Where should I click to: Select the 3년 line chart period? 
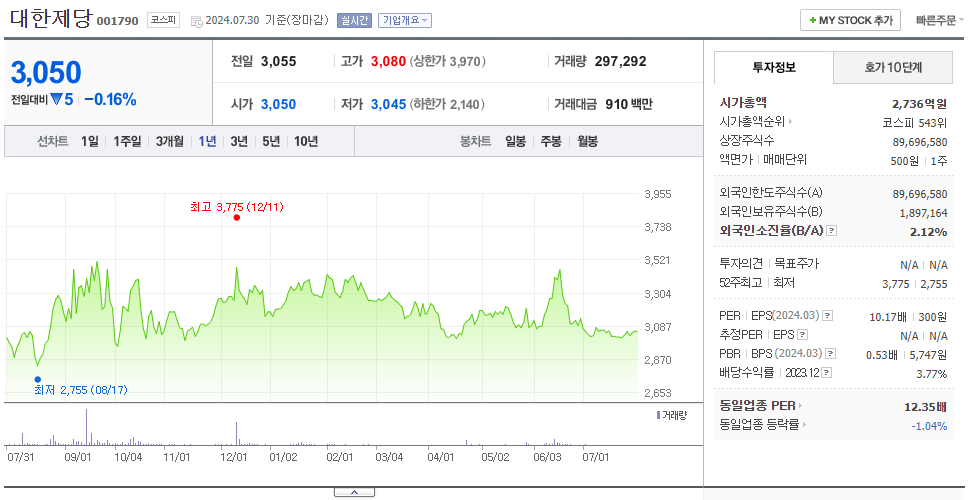[239, 141]
